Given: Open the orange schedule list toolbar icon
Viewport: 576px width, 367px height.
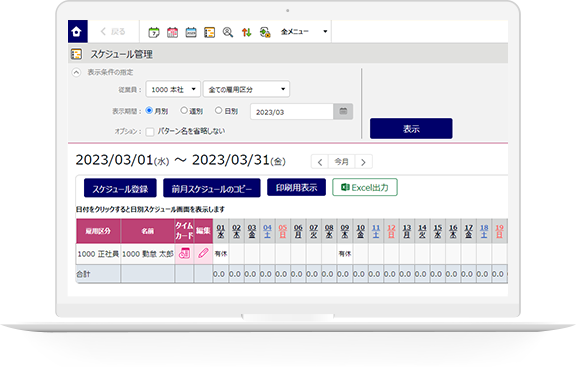Looking at the screenshot, I should point(209,32).
